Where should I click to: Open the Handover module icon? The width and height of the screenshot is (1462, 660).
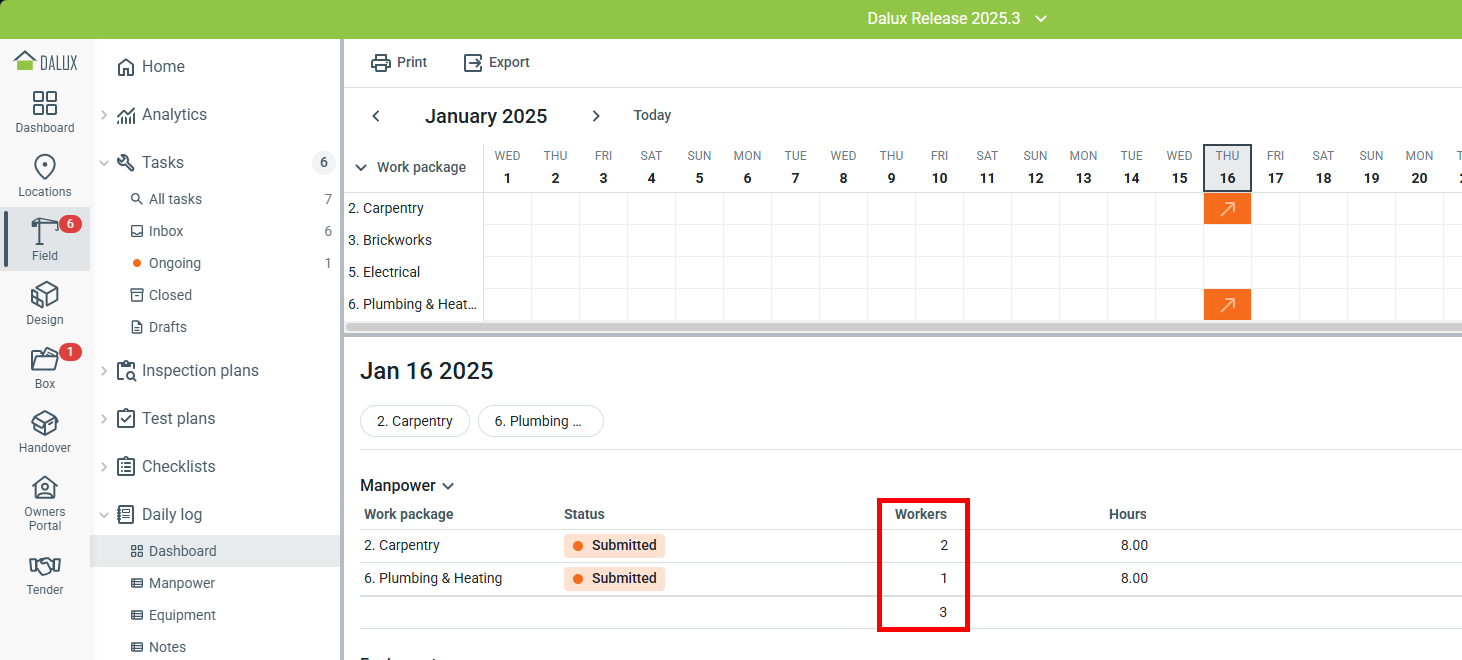pos(45,424)
